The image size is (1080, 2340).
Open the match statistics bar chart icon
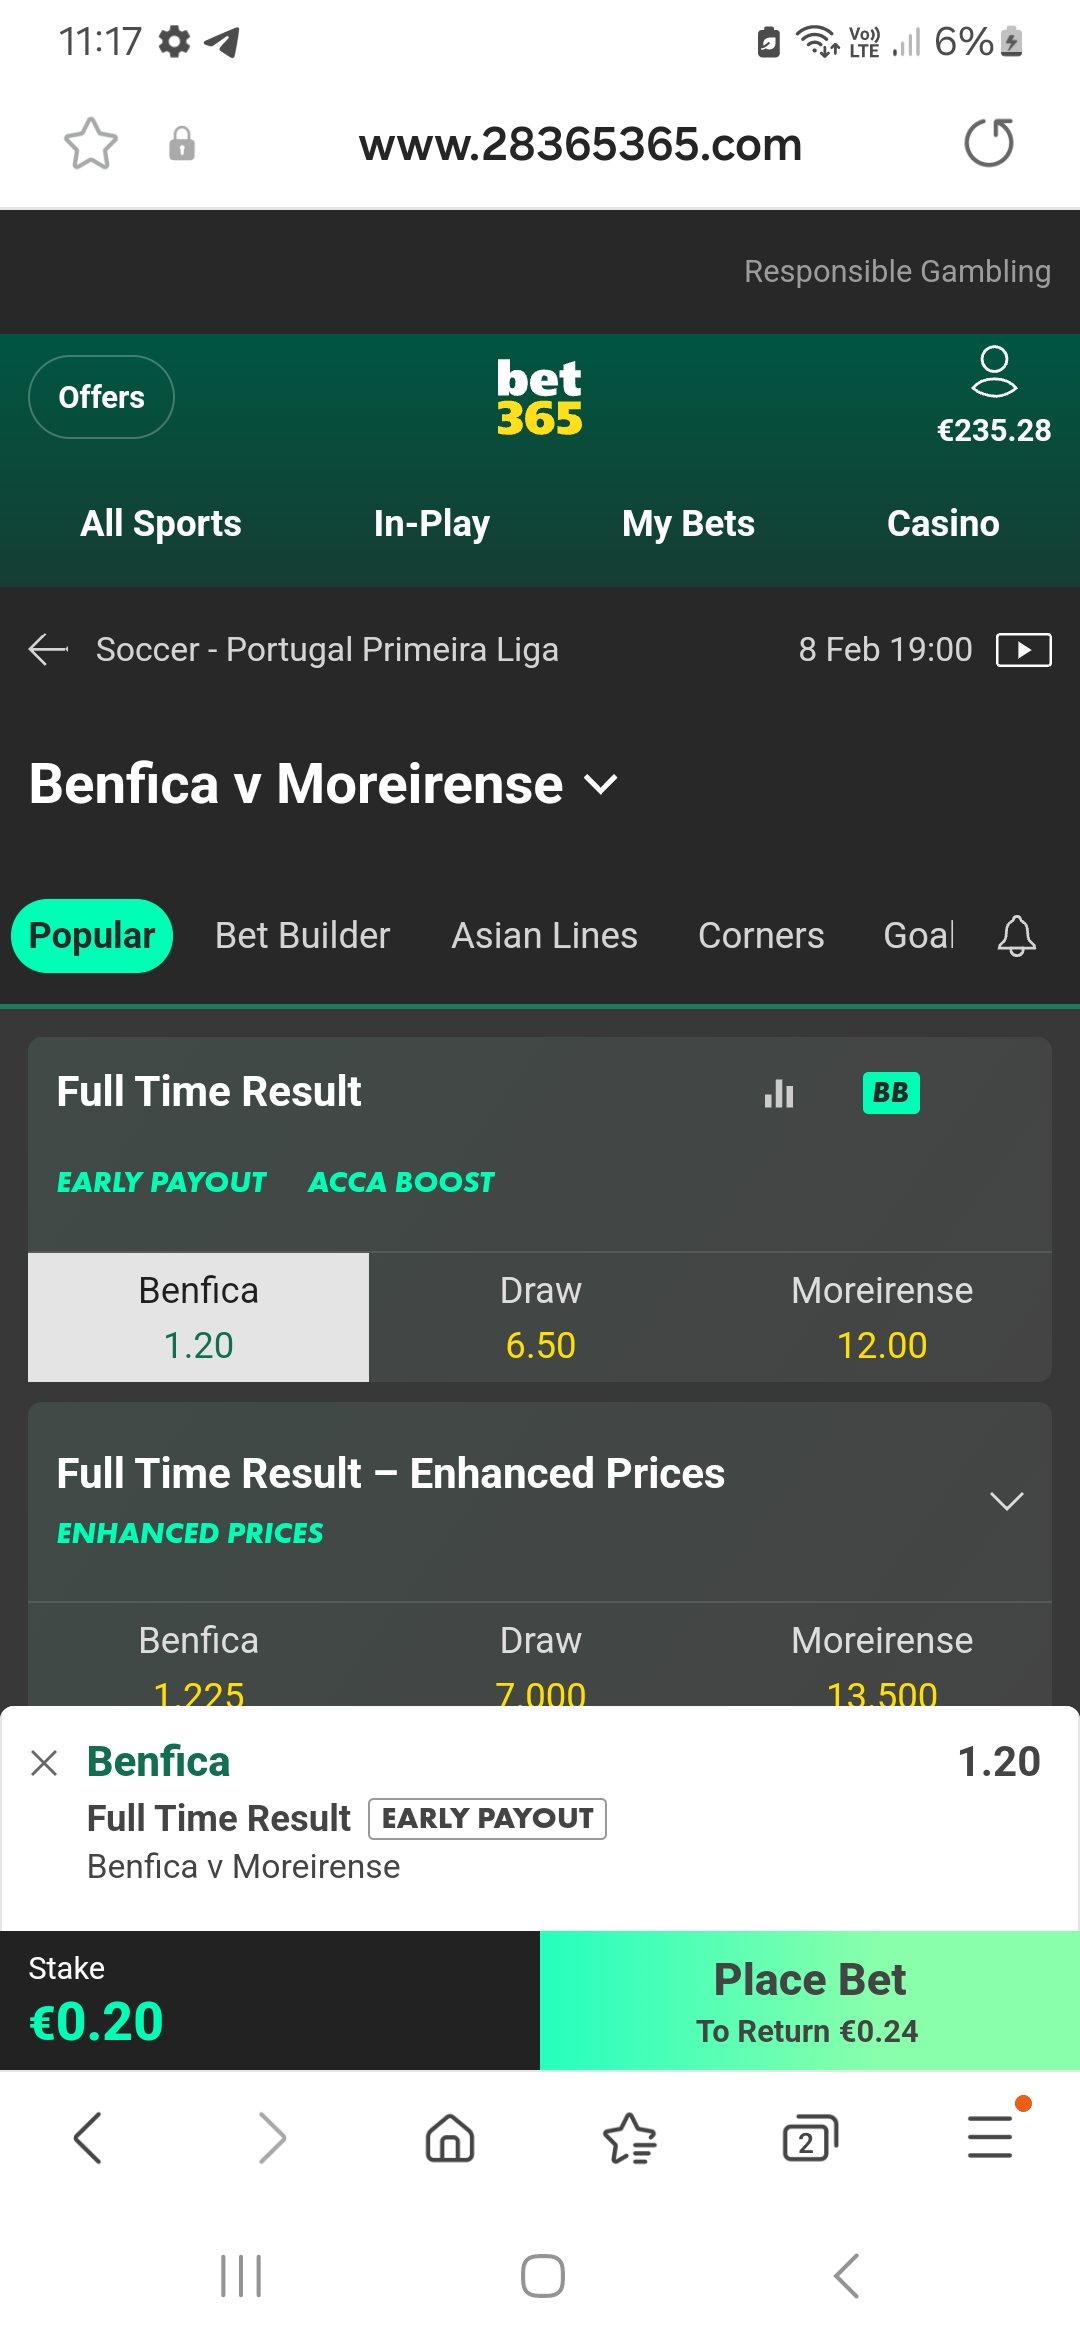779,1093
